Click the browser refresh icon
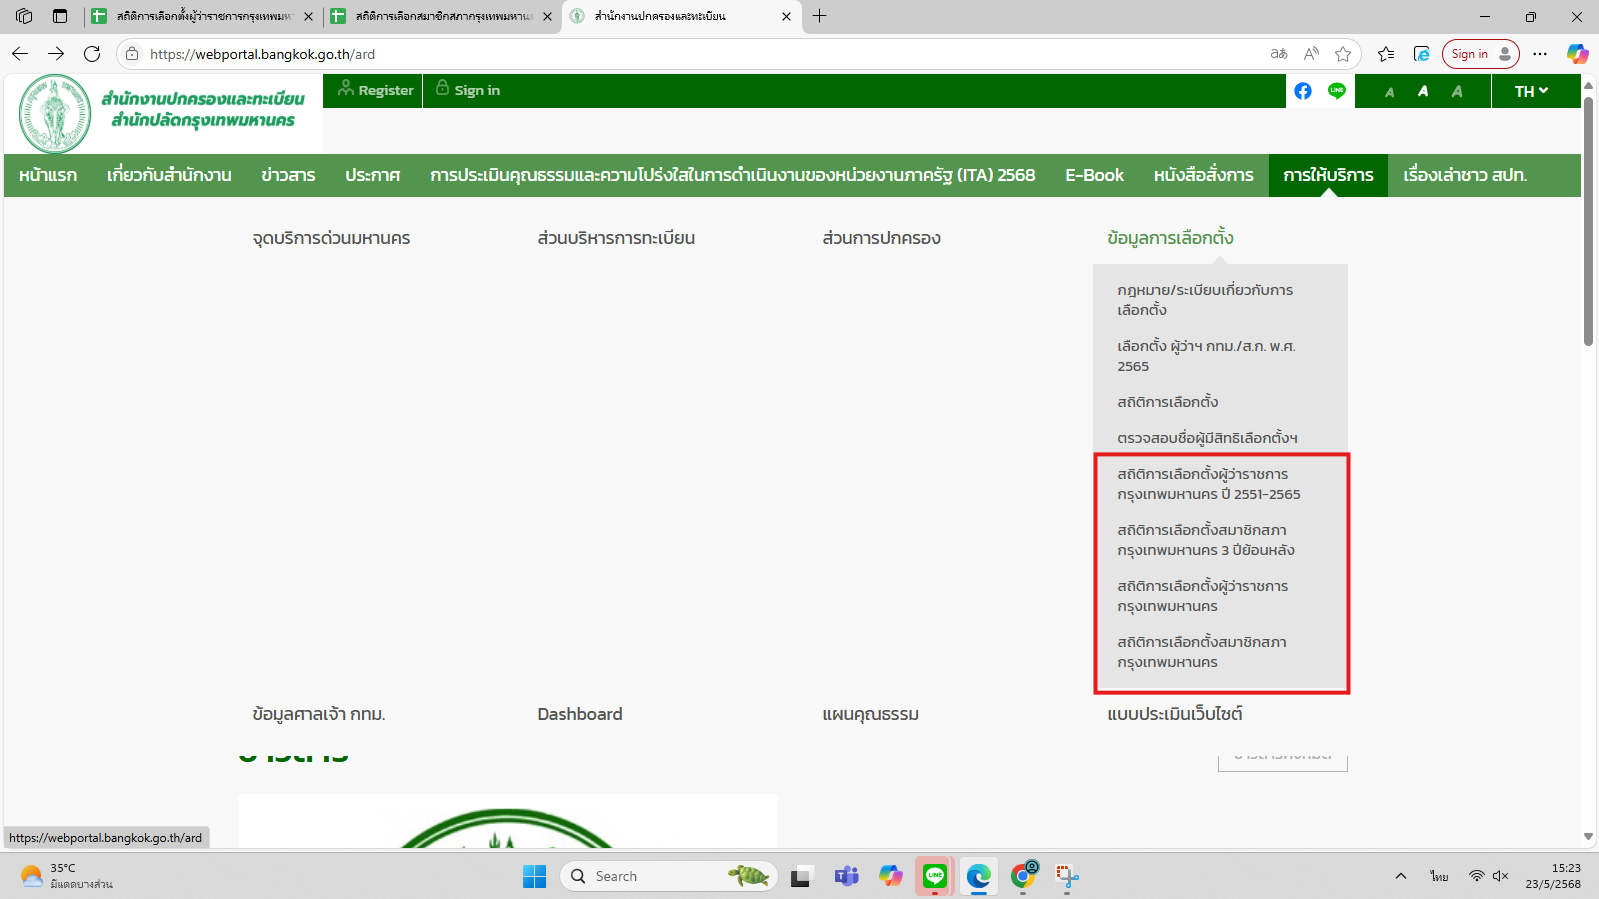Image resolution: width=1599 pixels, height=899 pixels. point(92,54)
